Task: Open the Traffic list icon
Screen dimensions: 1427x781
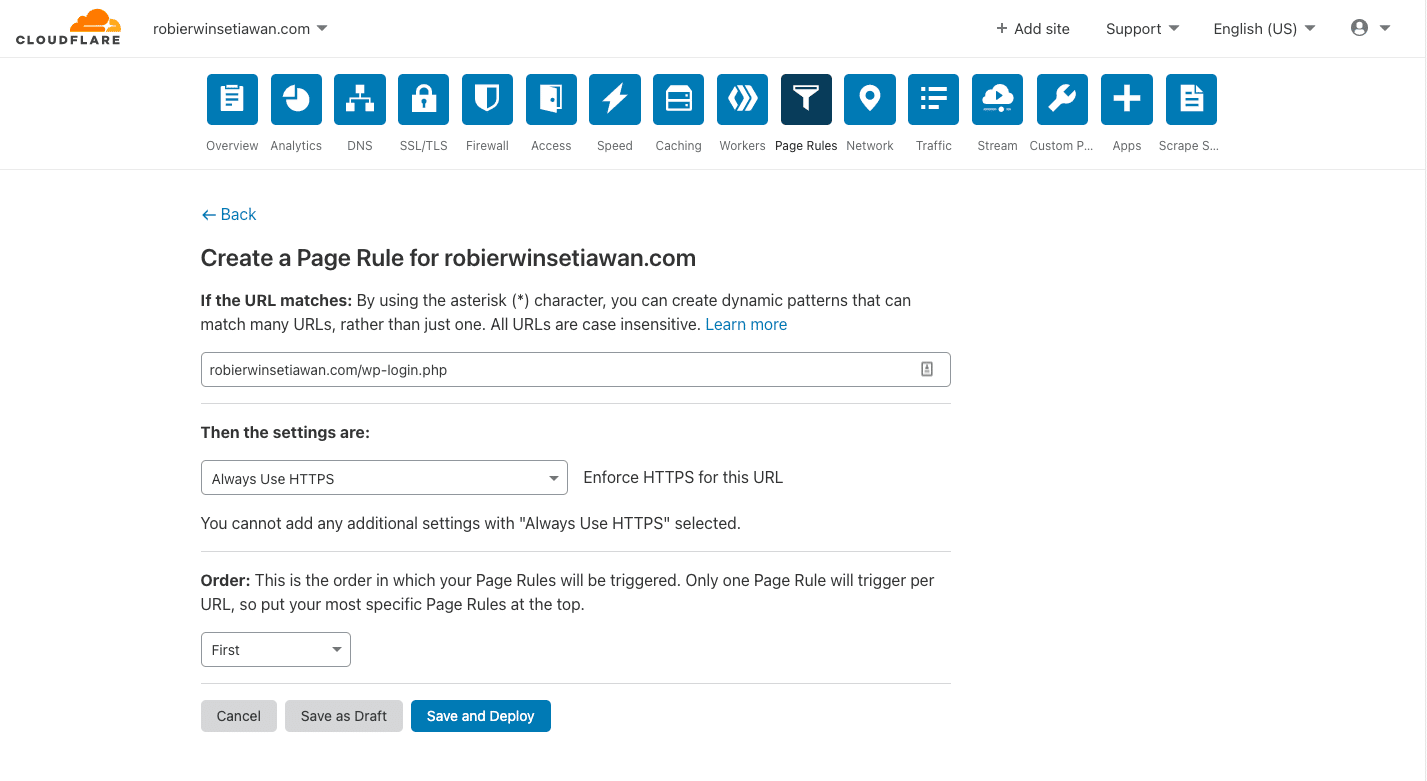Action: click(x=934, y=99)
